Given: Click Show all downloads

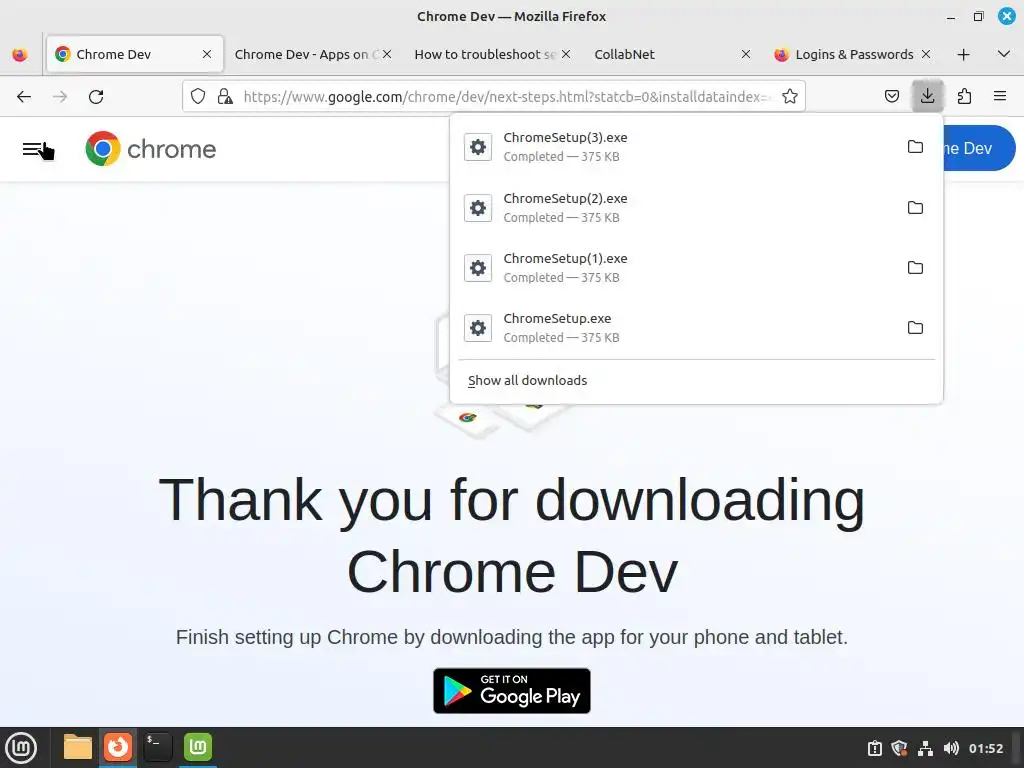Looking at the screenshot, I should pos(528,380).
